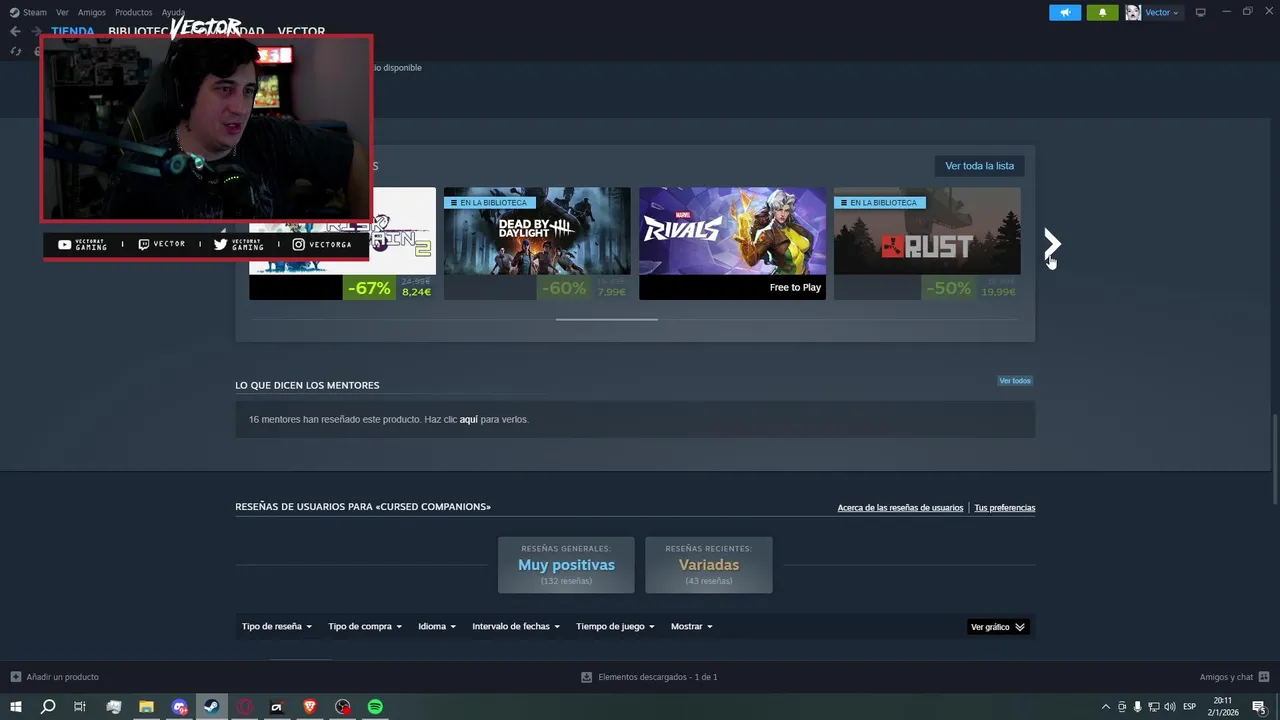Click the network tray icon
The height and width of the screenshot is (720, 1280).
(1153, 707)
